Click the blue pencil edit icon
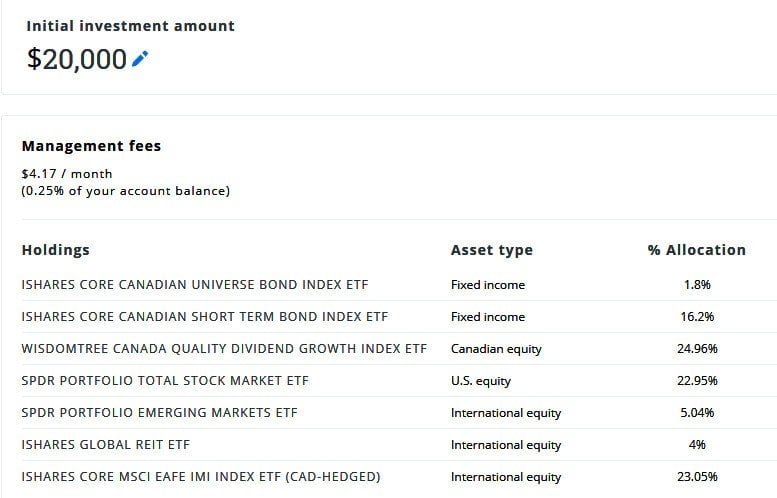This screenshot has height=498, width=777. [140, 59]
